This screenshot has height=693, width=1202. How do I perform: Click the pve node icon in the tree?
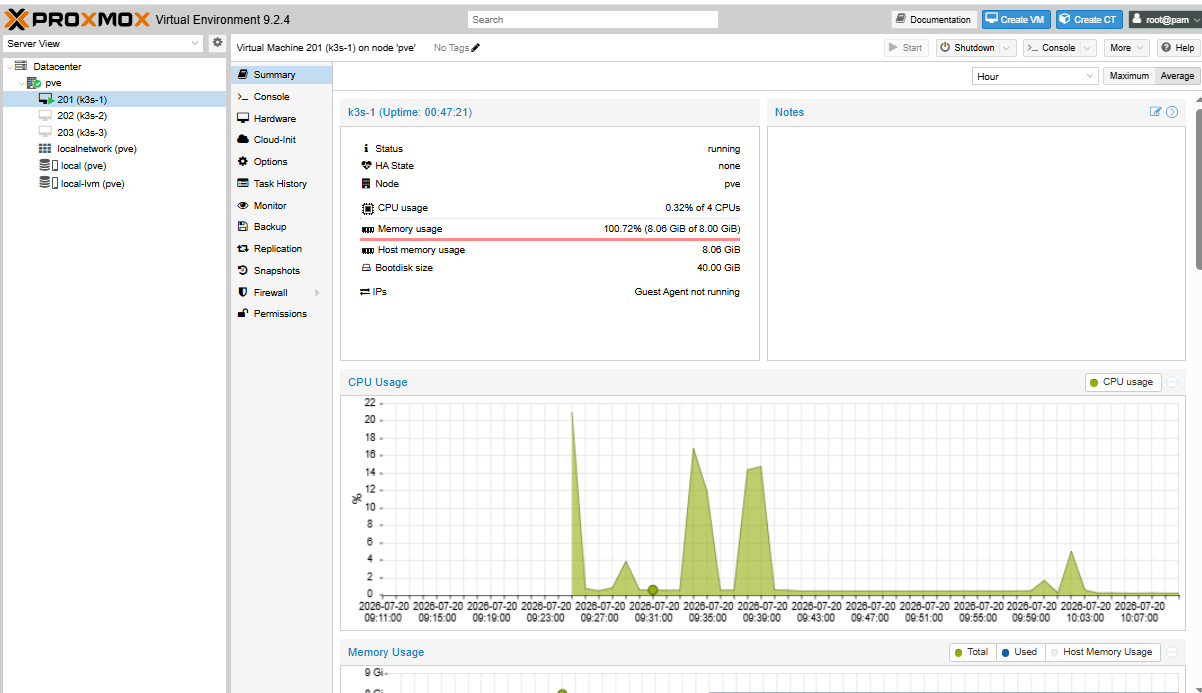click(34, 83)
